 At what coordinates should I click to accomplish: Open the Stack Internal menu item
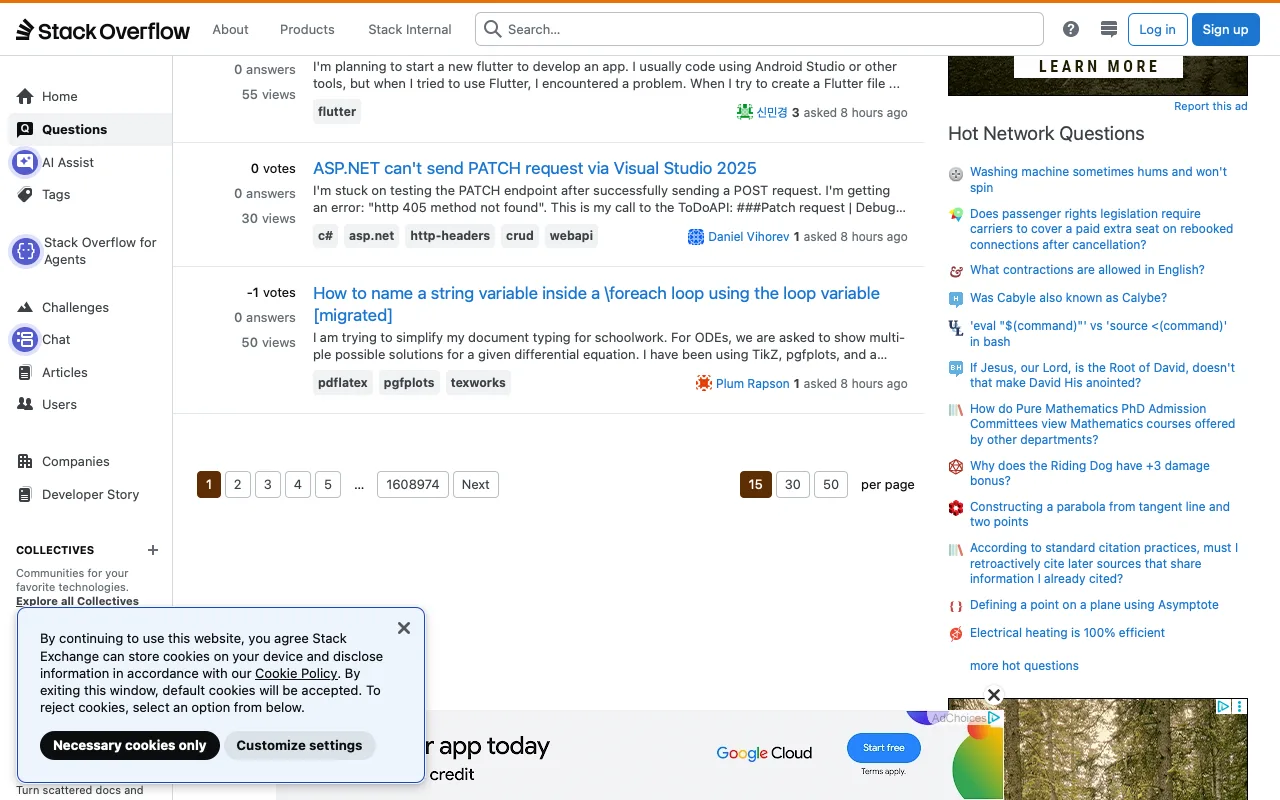tap(410, 29)
